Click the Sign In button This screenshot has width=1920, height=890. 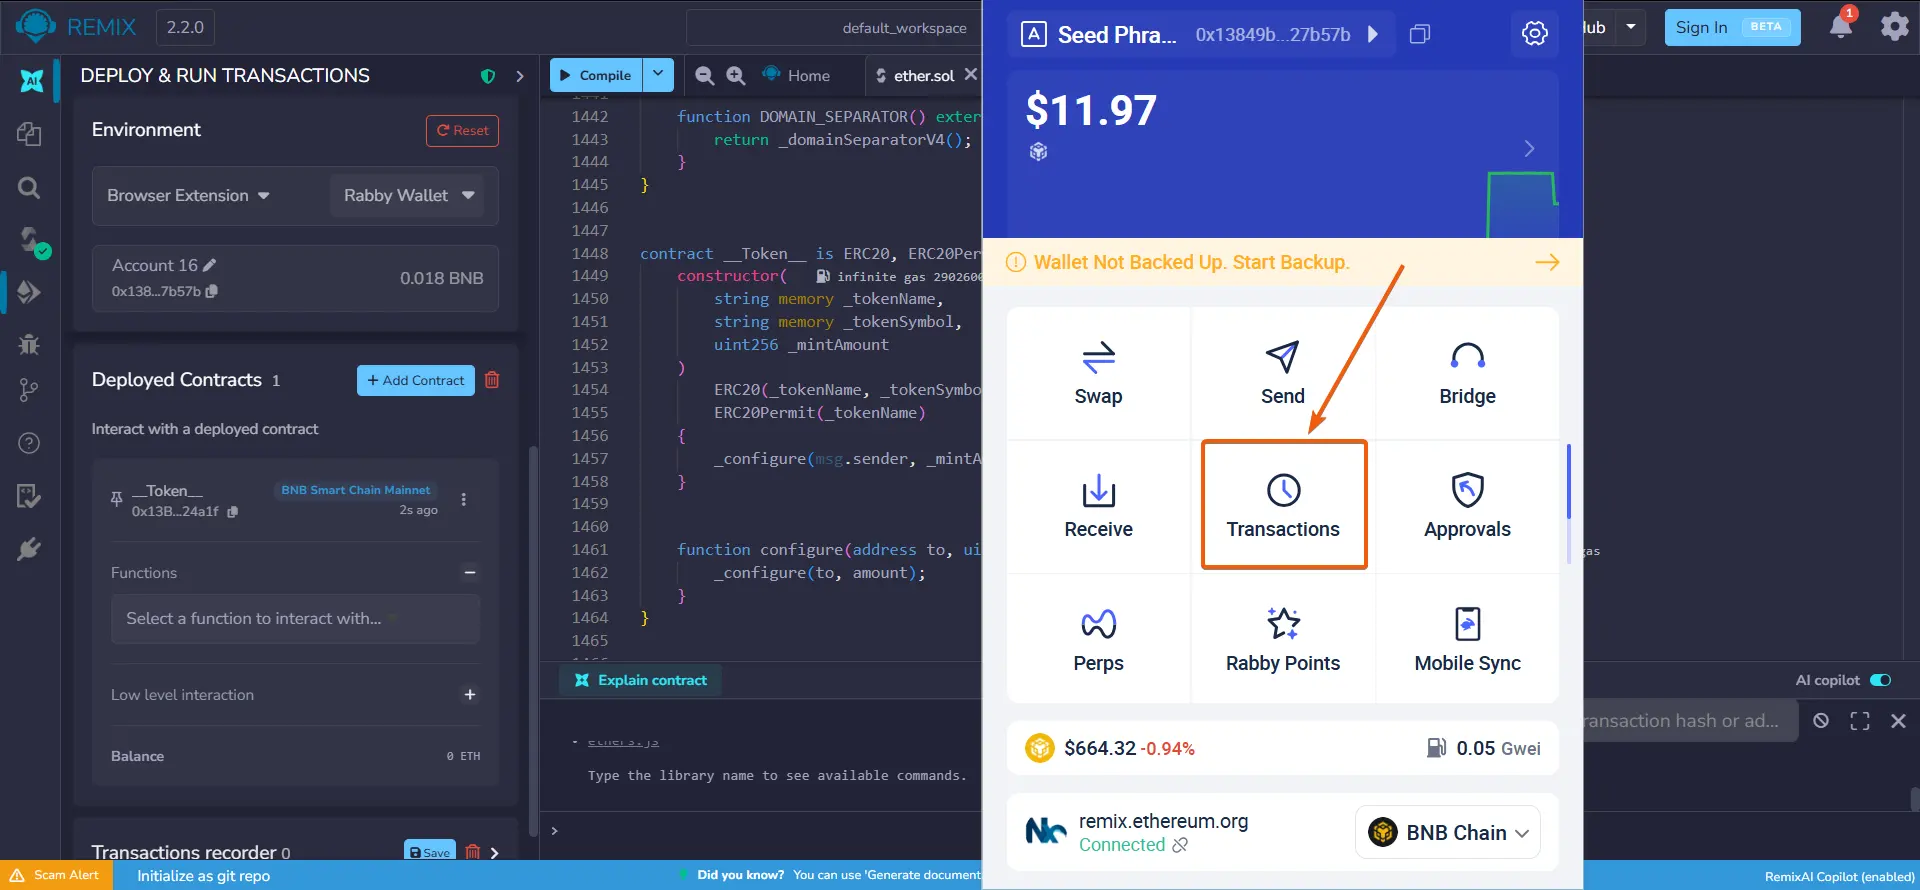pyautogui.click(x=1732, y=27)
